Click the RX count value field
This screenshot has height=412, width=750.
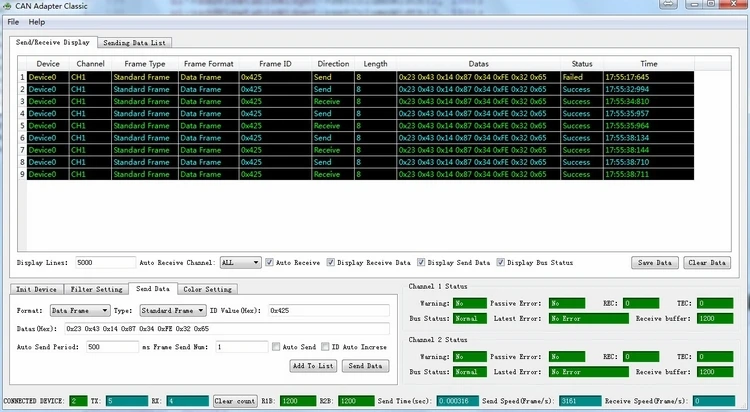point(188,401)
